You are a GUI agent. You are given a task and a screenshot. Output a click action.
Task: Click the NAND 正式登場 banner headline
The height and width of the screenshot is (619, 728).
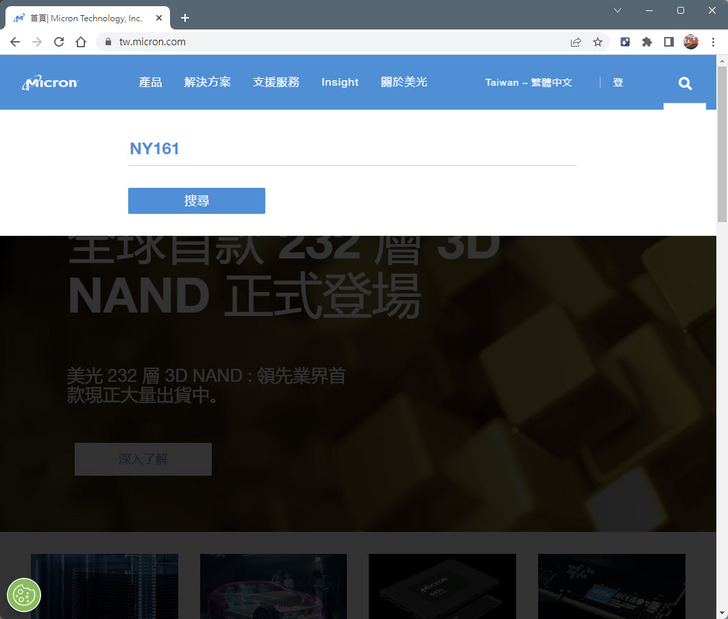[x=245, y=295]
